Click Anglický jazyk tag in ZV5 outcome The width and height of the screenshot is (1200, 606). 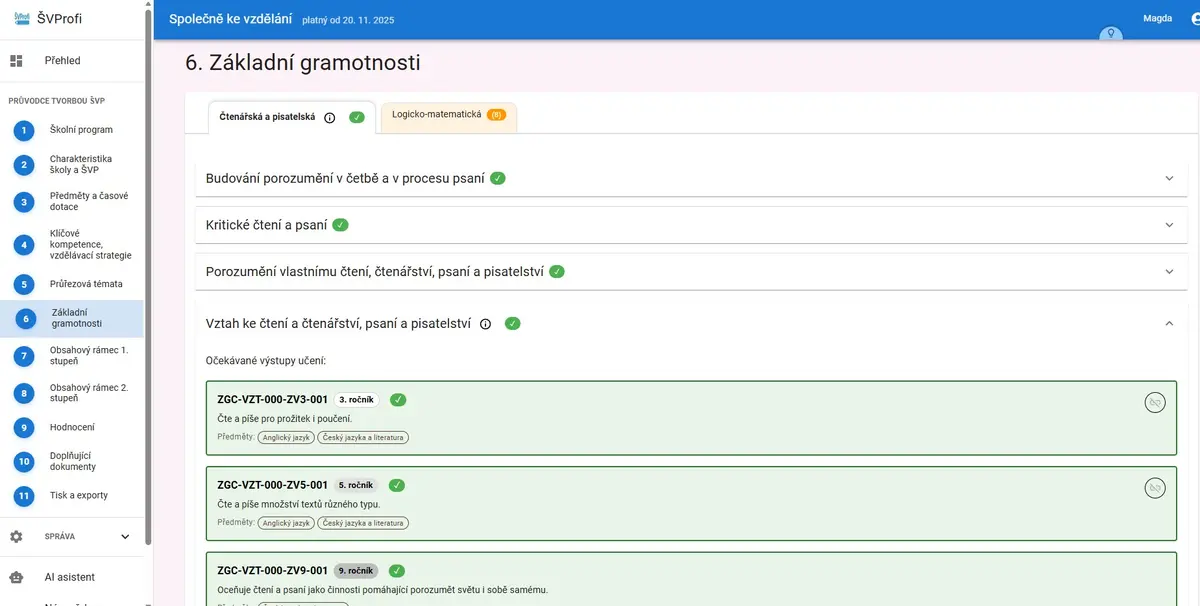click(x=286, y=523)
